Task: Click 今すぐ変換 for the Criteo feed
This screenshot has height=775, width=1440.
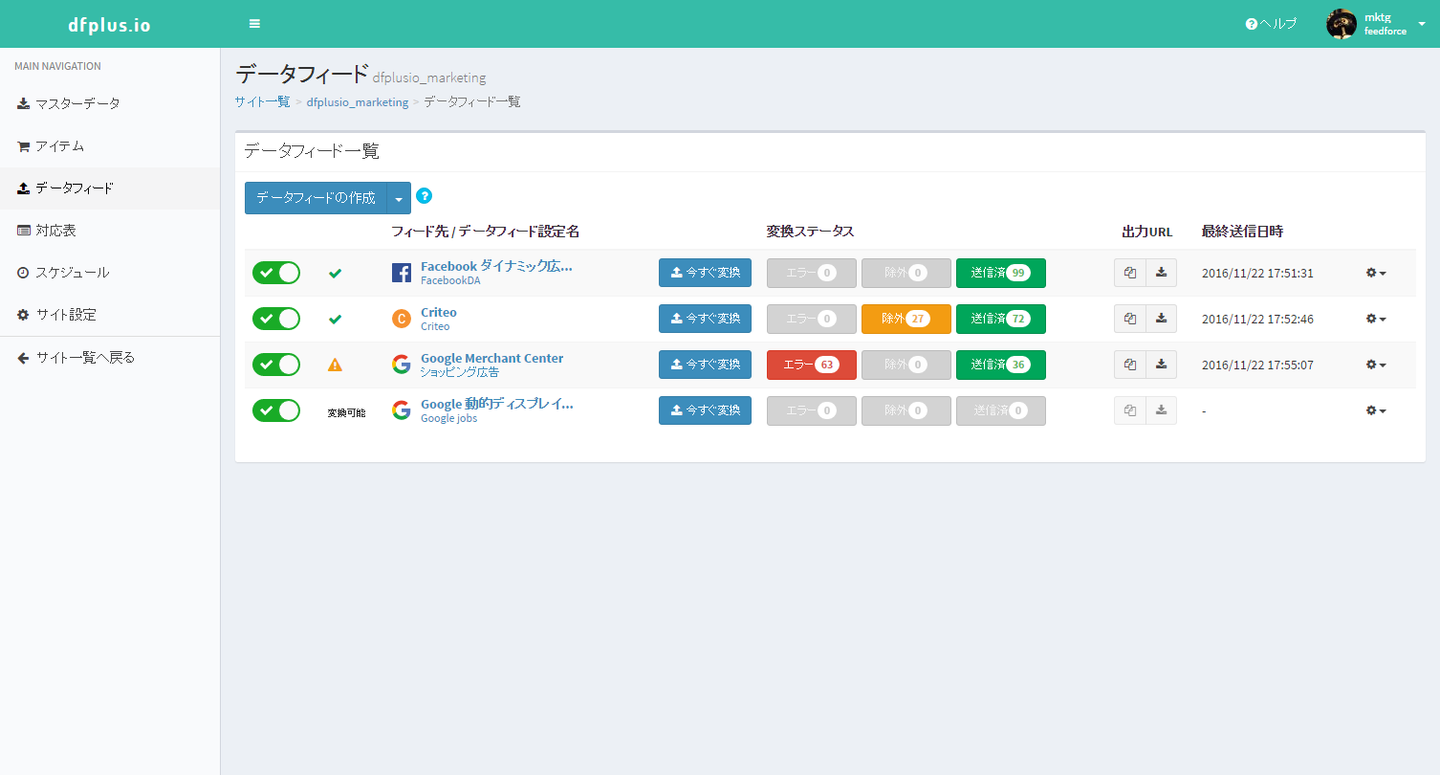Action: tap(705, 319)
